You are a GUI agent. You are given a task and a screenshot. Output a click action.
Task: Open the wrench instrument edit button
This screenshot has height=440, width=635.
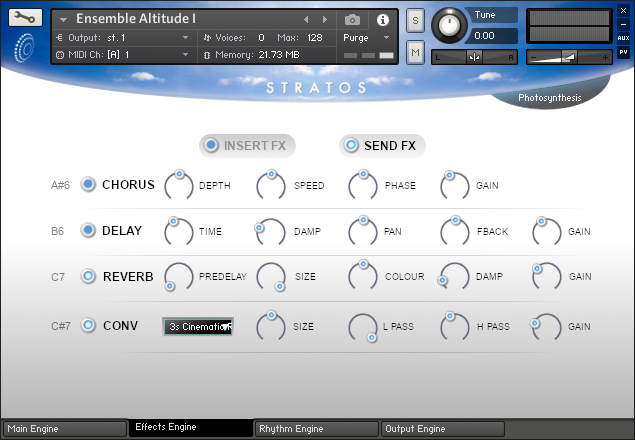[25, 17]
